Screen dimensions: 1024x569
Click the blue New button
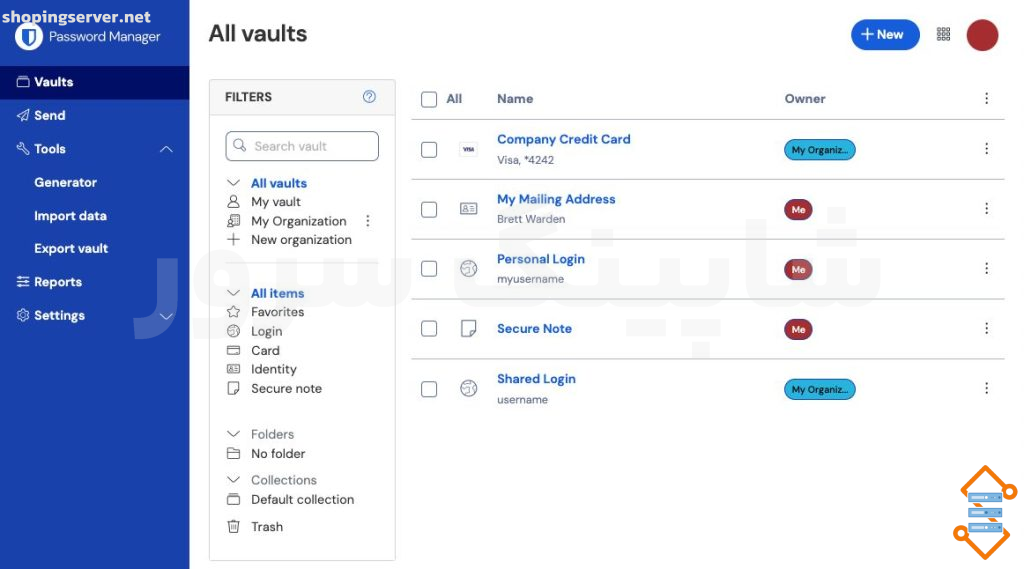pos(885,35)
